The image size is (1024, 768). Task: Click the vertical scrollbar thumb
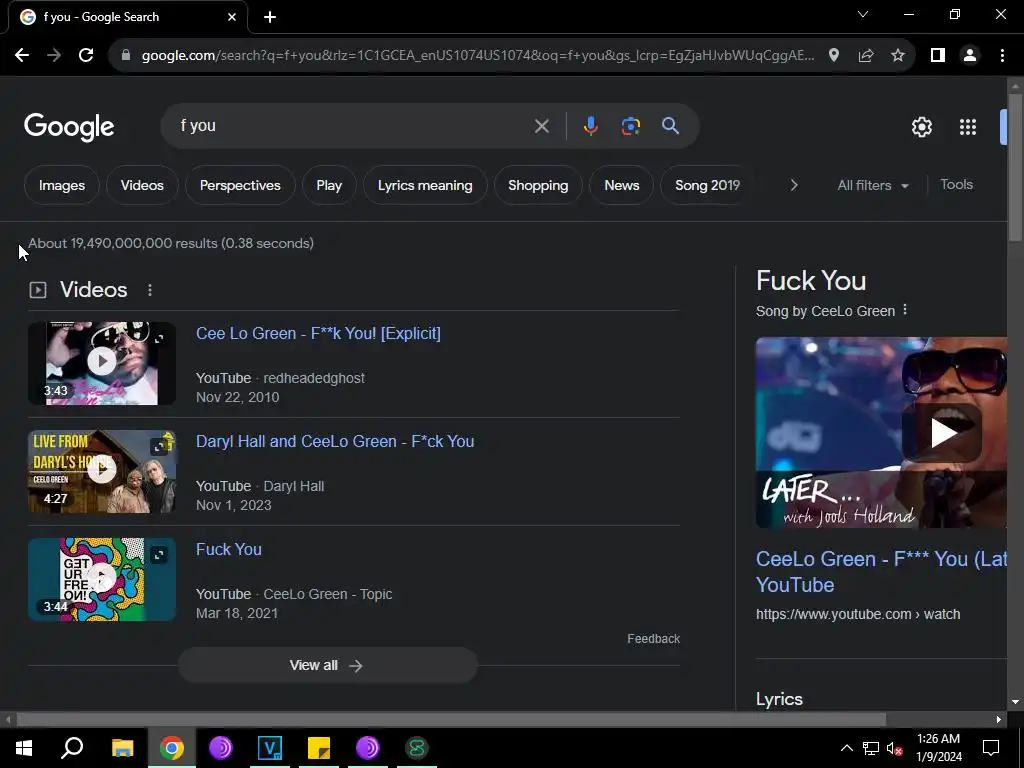1015,167
